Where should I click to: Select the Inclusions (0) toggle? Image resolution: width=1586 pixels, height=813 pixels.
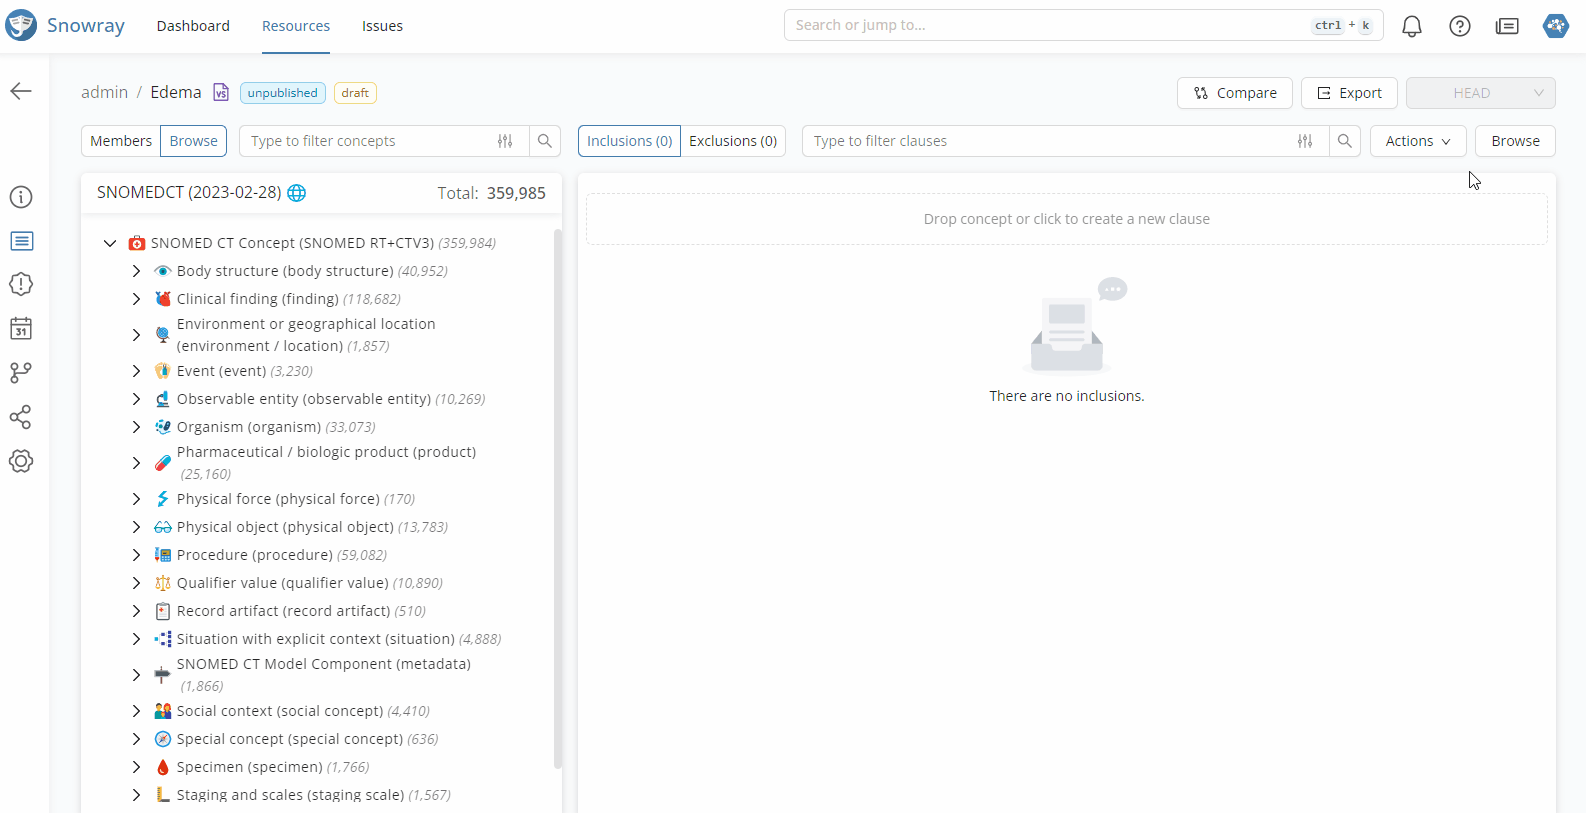click(629, 141)
